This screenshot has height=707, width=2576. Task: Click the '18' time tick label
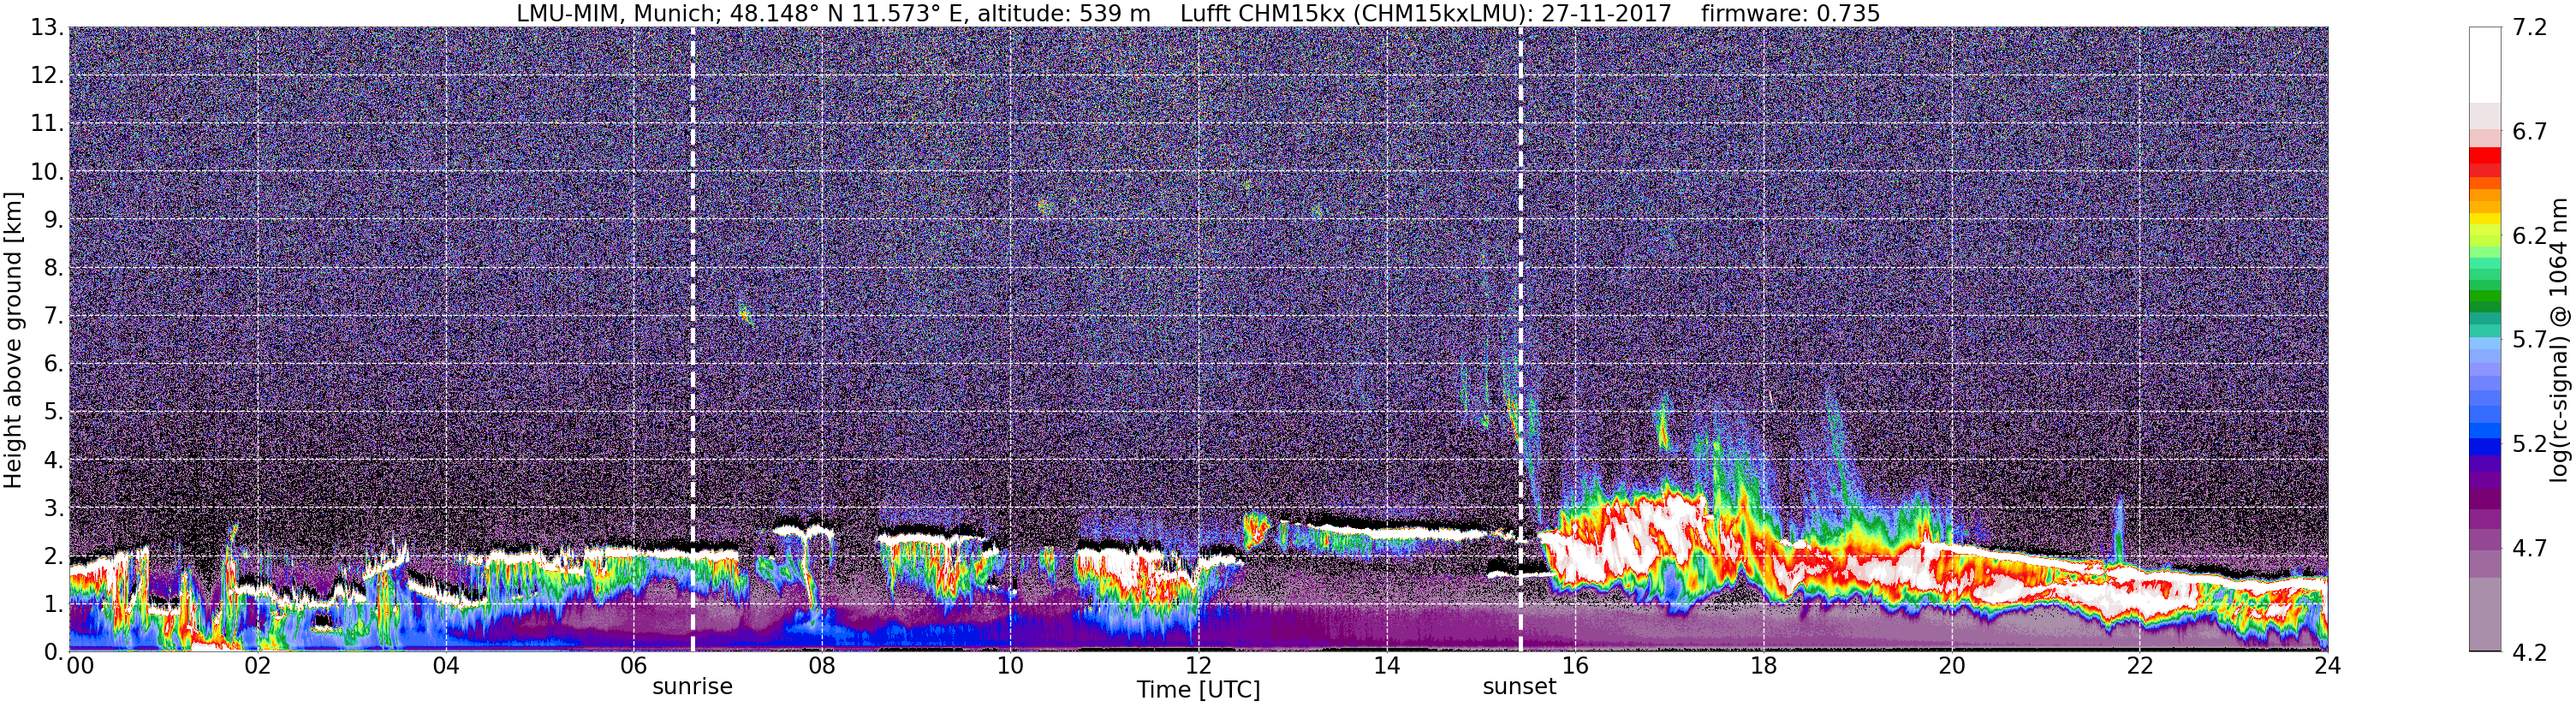1763,665
